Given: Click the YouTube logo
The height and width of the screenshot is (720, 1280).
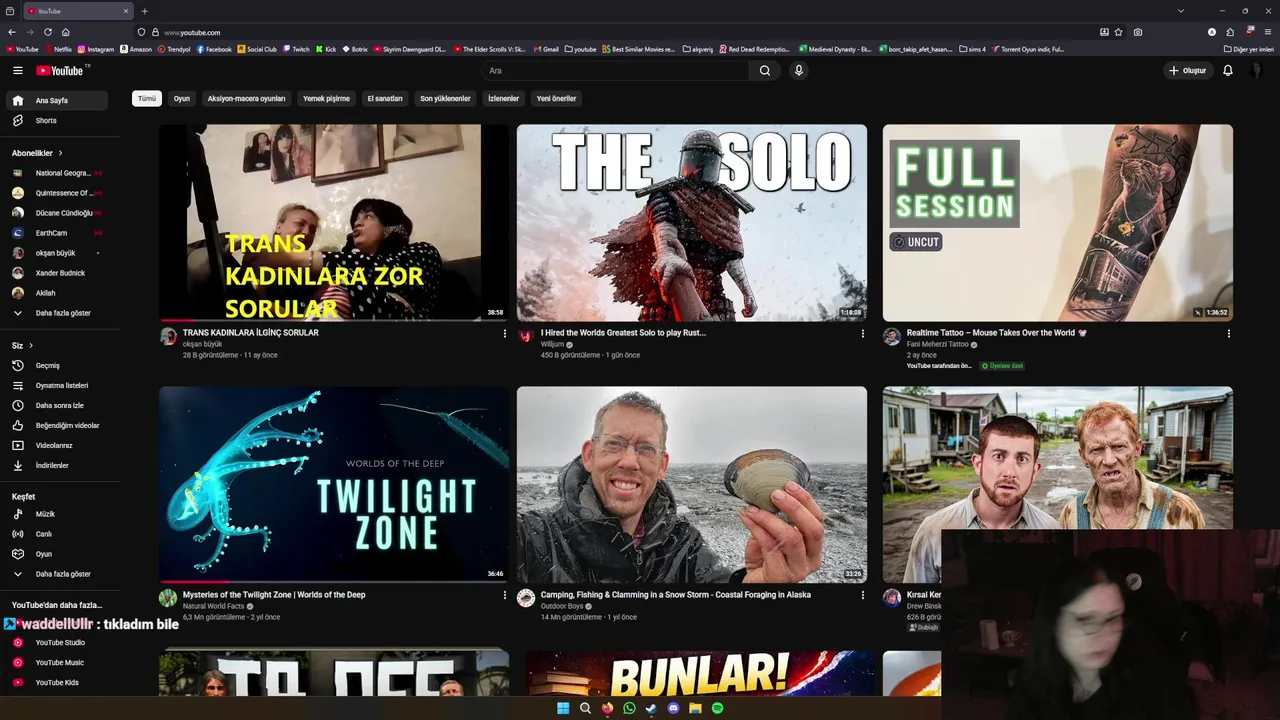Looking at the screenshot, I should coord(62,70).
